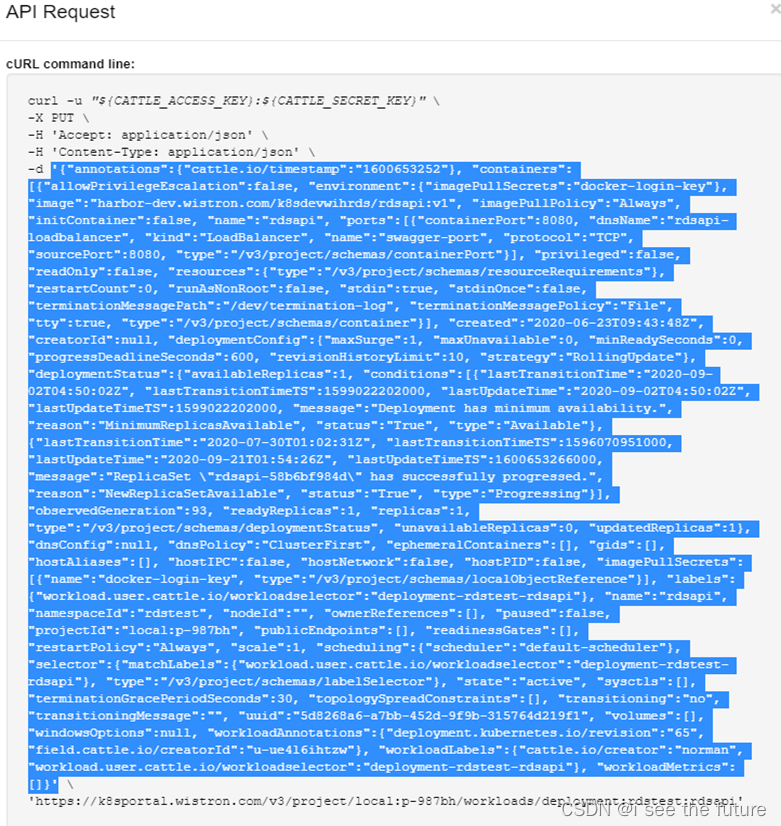Click the observedGeneration:93 text
Viewport: 781px width, 826px height.
pyautogui.click(x=121, y=510)
